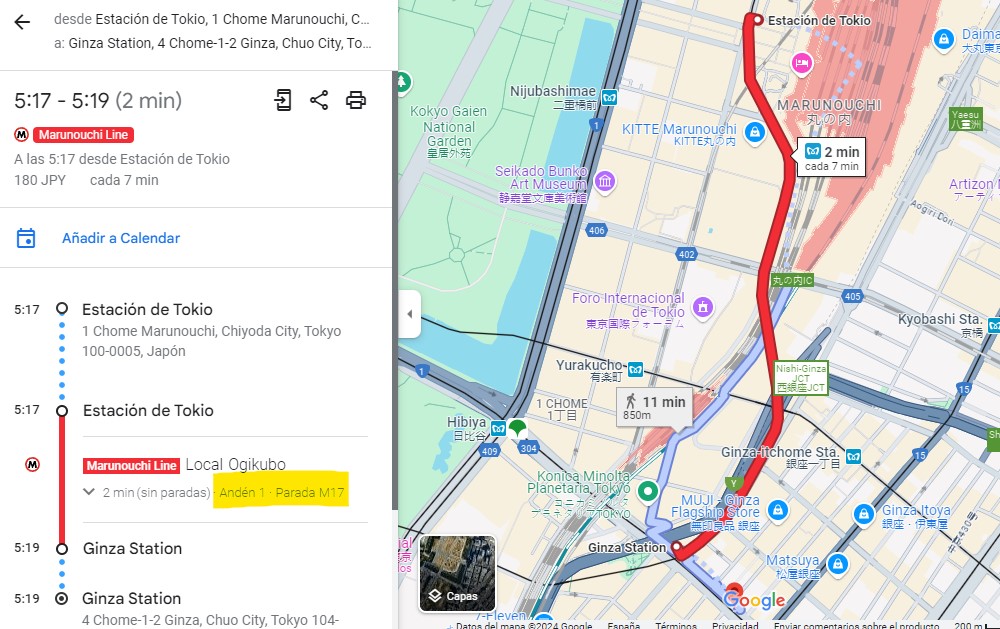Image resolution: width=1000 pixels, height=629 pixels.
Task: Share the route using the share icon
Action: [x=319, y=100]
